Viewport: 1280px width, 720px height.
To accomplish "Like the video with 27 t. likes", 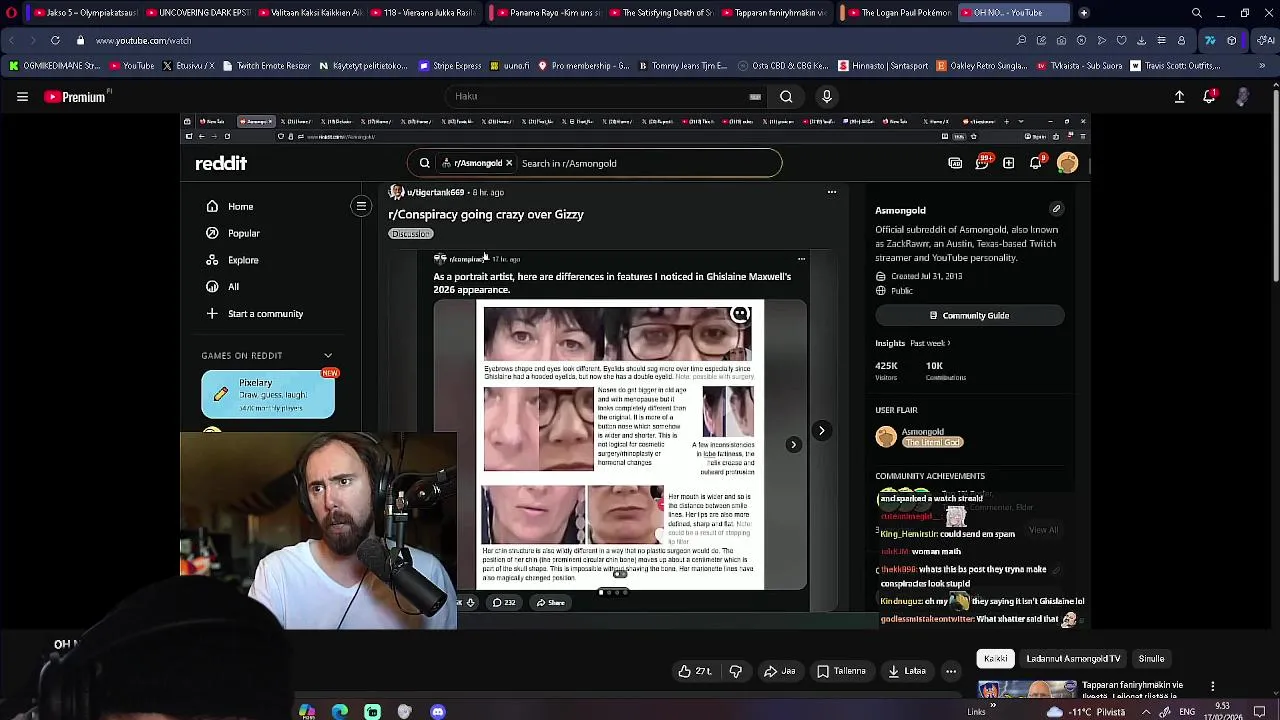I will [x=694, y=671].
